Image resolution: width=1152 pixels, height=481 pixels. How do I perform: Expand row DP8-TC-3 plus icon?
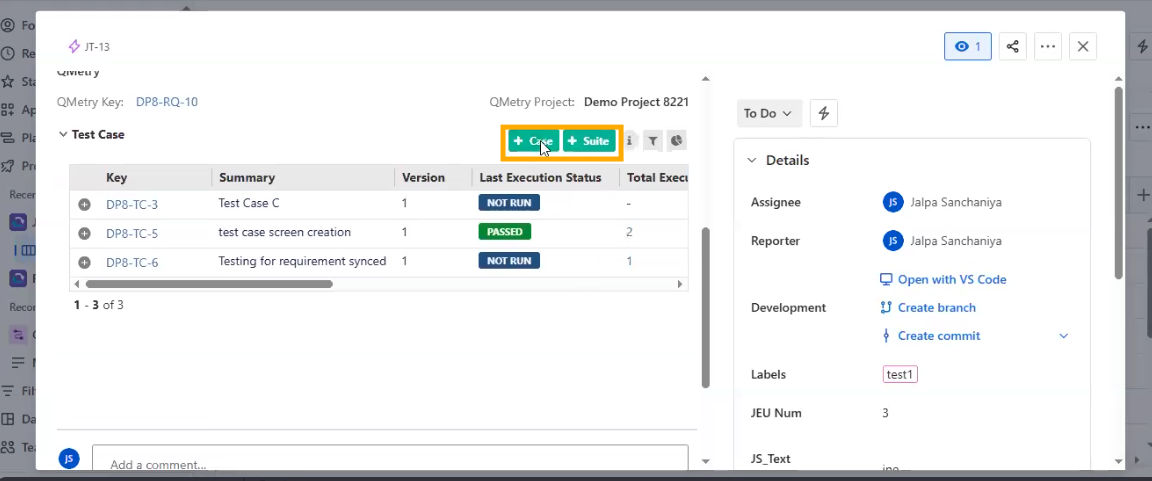(84, 204)
